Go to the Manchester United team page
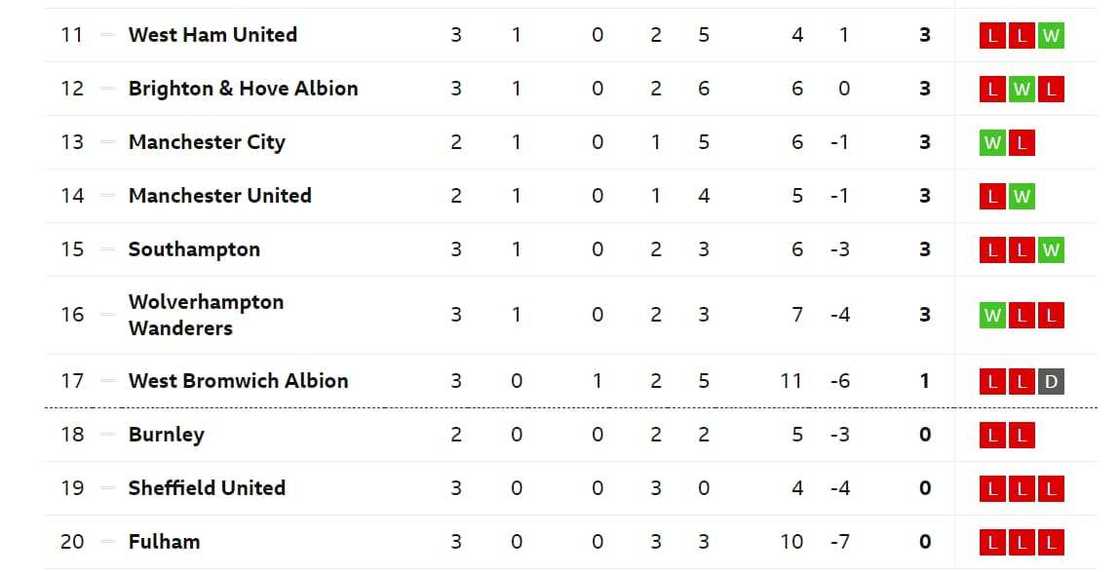 coord(219,196)
